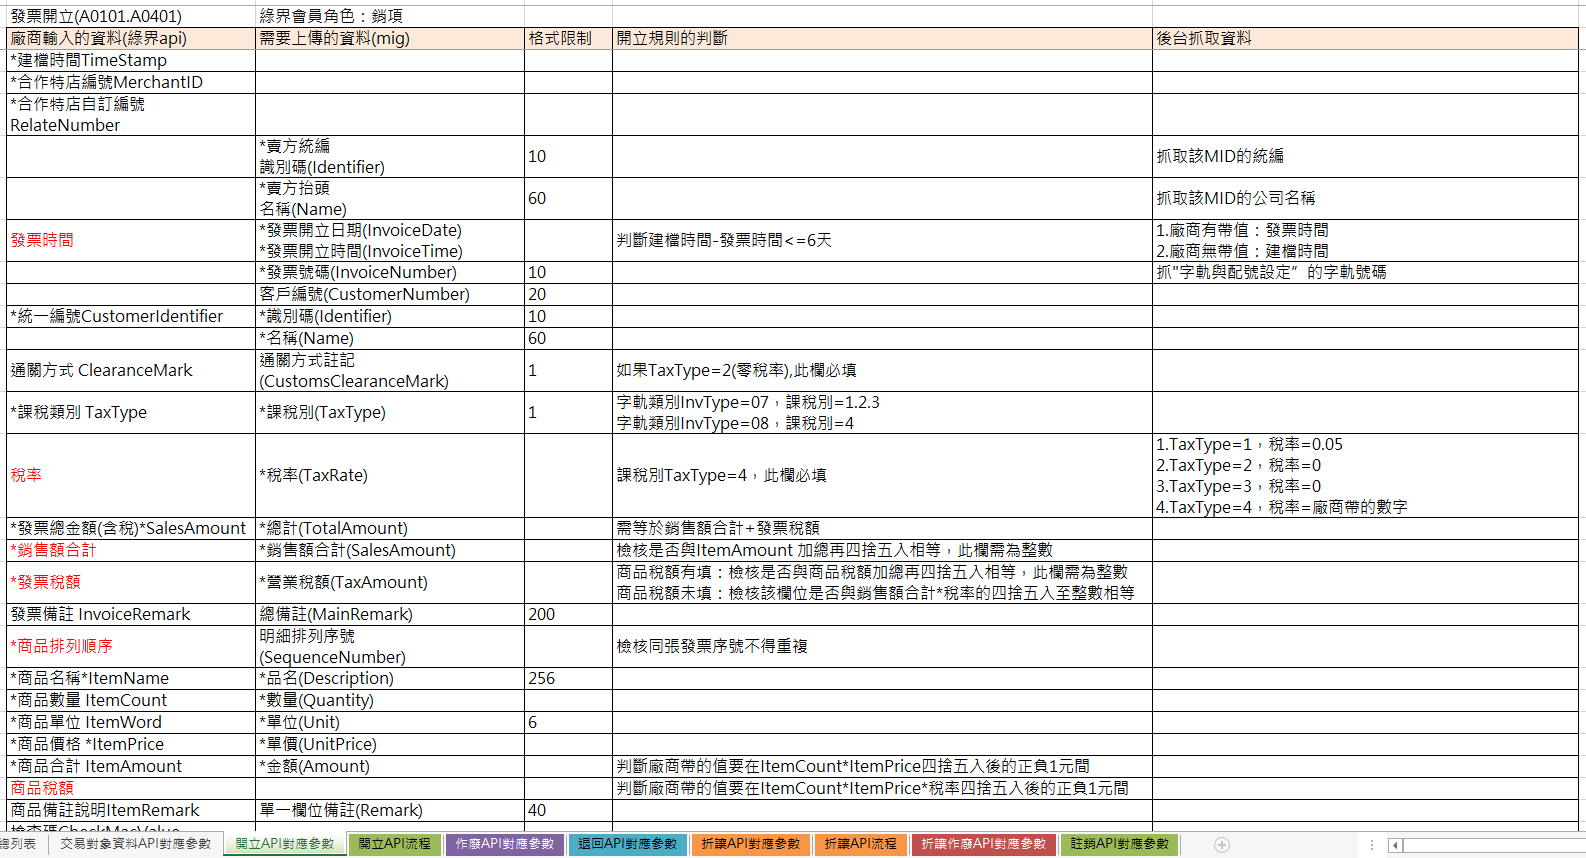
Task: Switch to 折讓作廢API對應參數 sheet tab
Action: tap(983, 844)
